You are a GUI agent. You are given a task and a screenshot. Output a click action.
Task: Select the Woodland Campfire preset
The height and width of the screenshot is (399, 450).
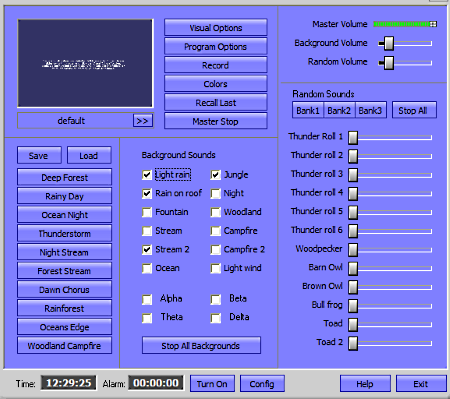coord(64,345)
